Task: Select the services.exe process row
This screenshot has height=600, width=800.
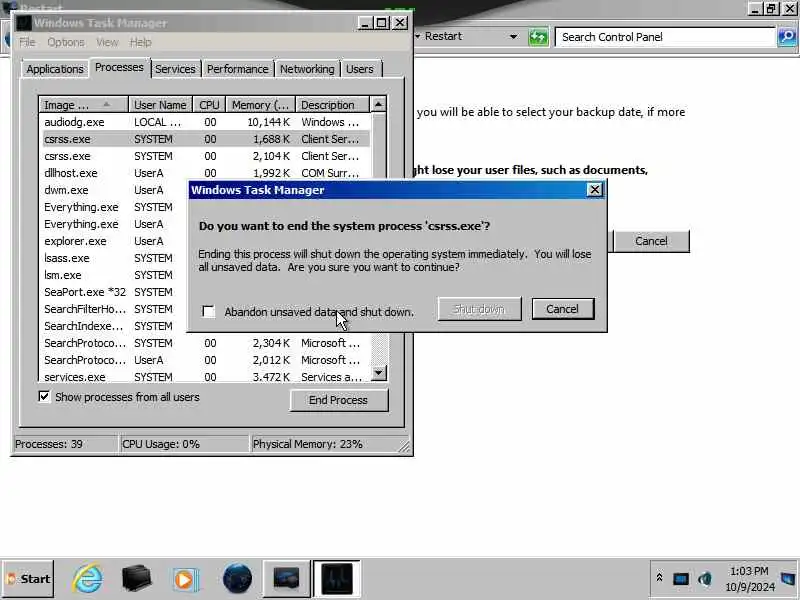Action: tap(204, 377)
